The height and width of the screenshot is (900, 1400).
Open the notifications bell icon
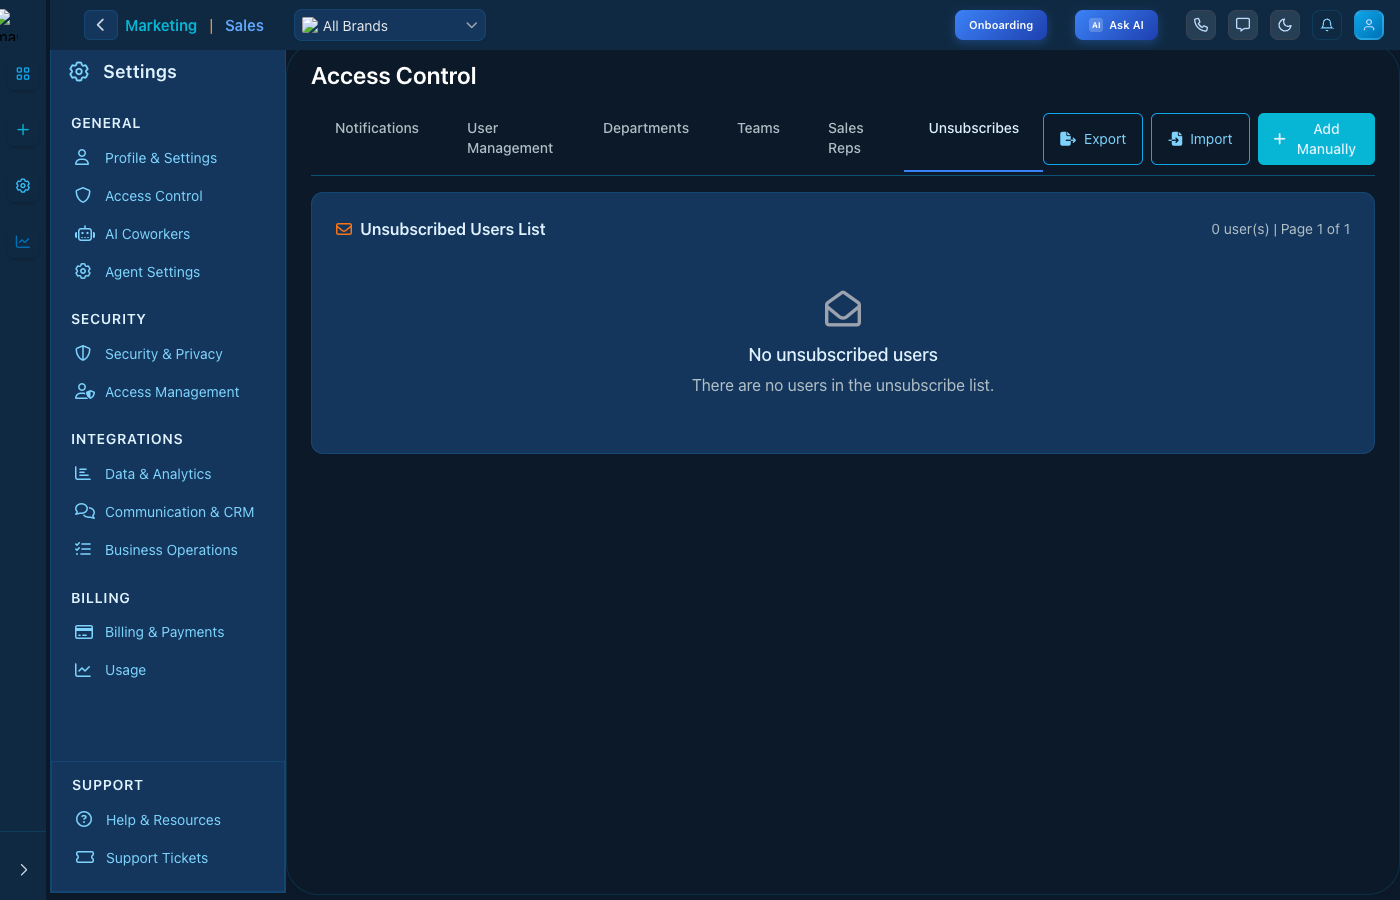(x=1327, y=25)
